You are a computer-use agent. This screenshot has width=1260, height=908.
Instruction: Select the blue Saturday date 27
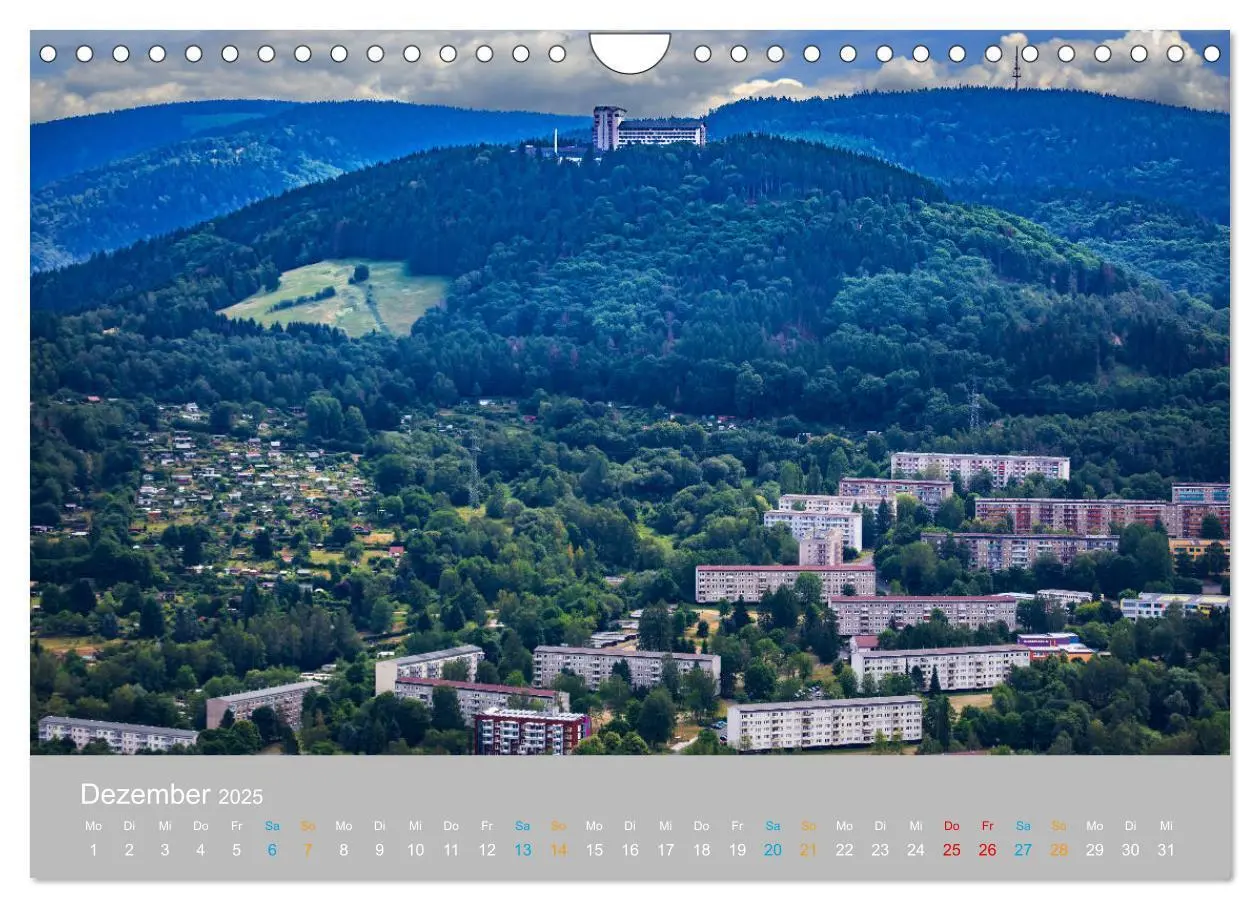tap(1023, 850)
